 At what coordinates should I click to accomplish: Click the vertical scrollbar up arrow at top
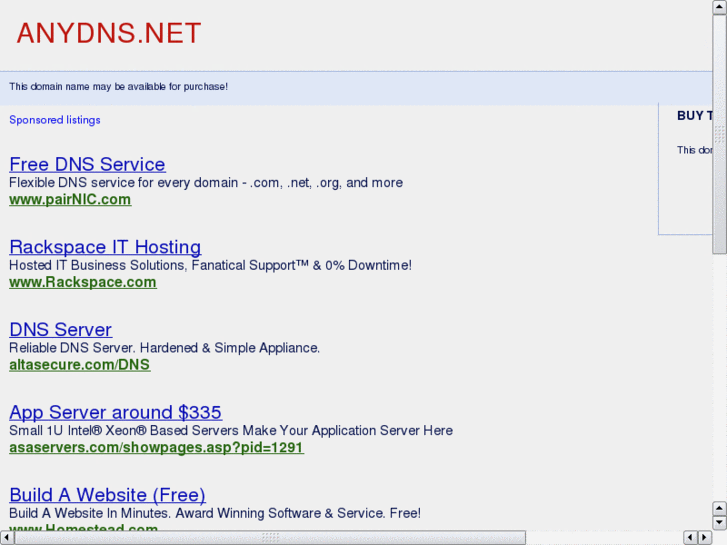(720, 7)
